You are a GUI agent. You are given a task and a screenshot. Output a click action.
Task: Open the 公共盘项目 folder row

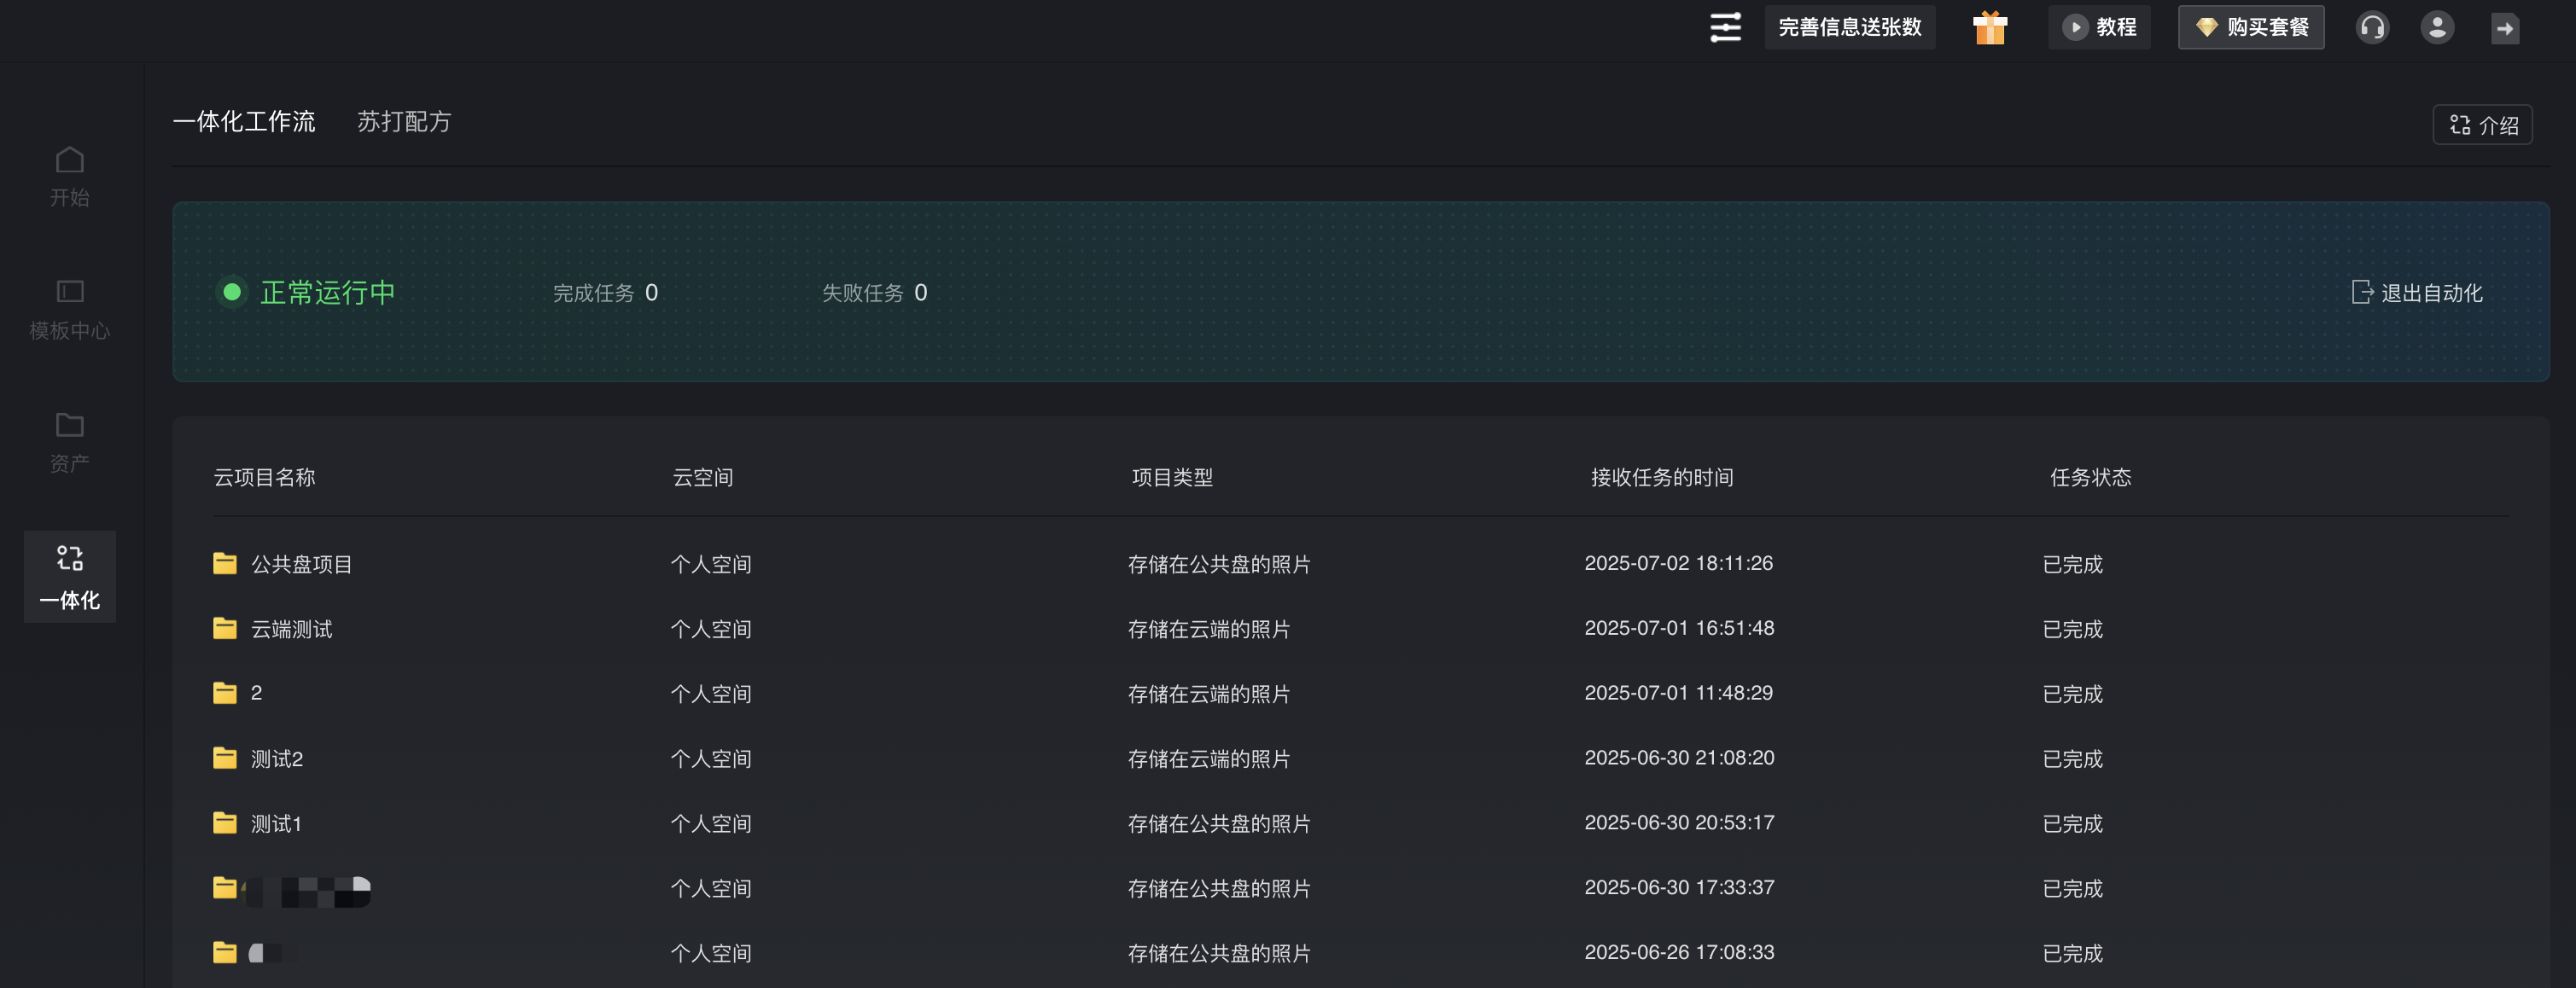point(300,564)
